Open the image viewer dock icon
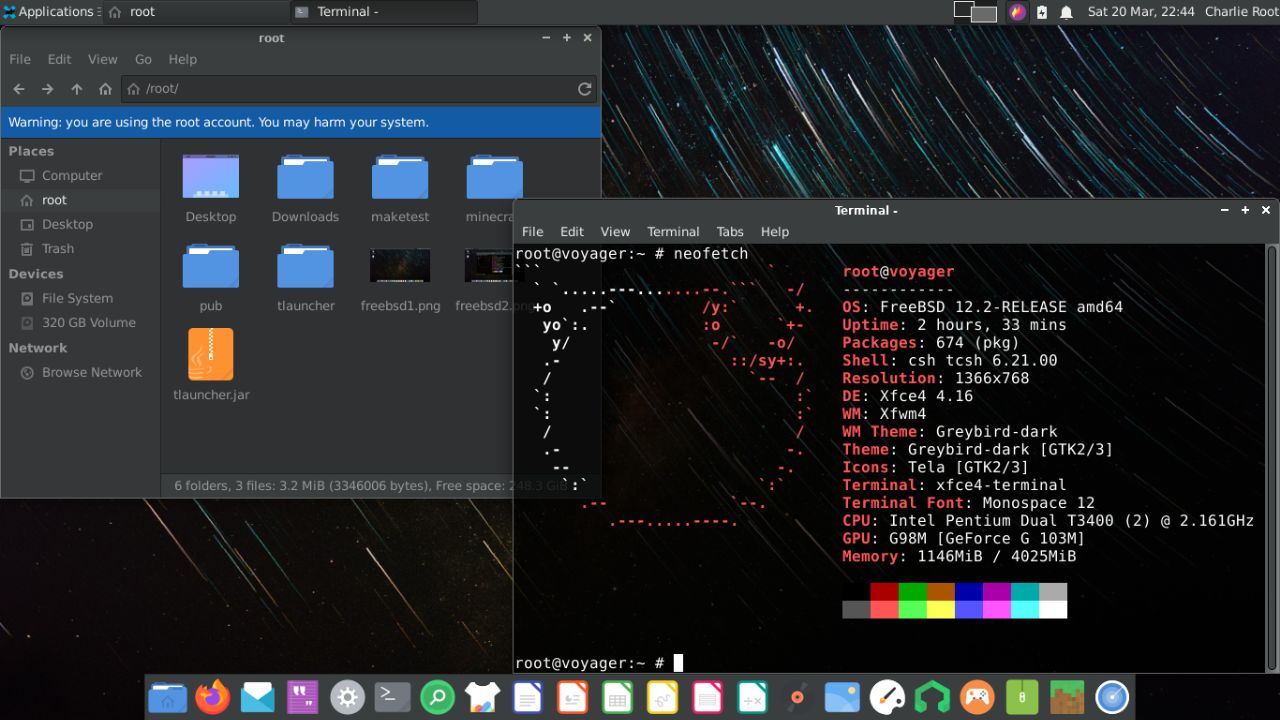The width and height of the screenshot is (1280, 720). [x=842, y=697]
